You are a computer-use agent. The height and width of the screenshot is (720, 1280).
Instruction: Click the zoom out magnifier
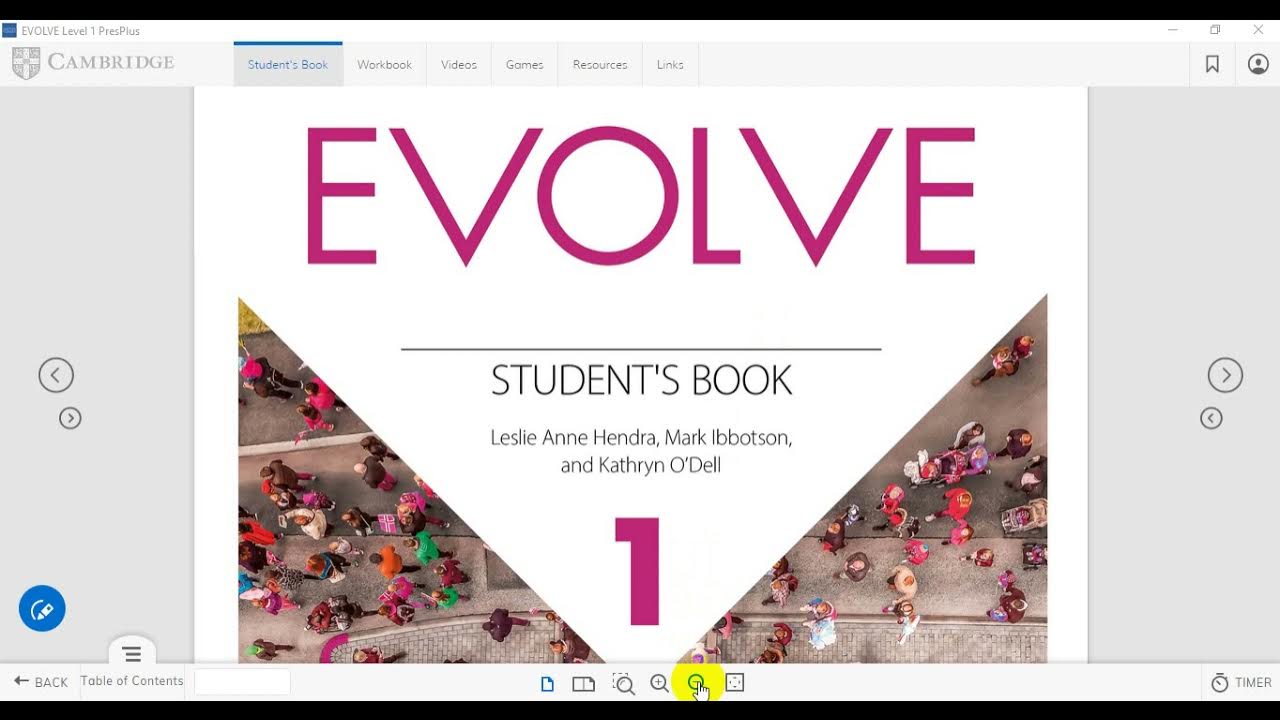pyautogui.click(x=696, y=683)
